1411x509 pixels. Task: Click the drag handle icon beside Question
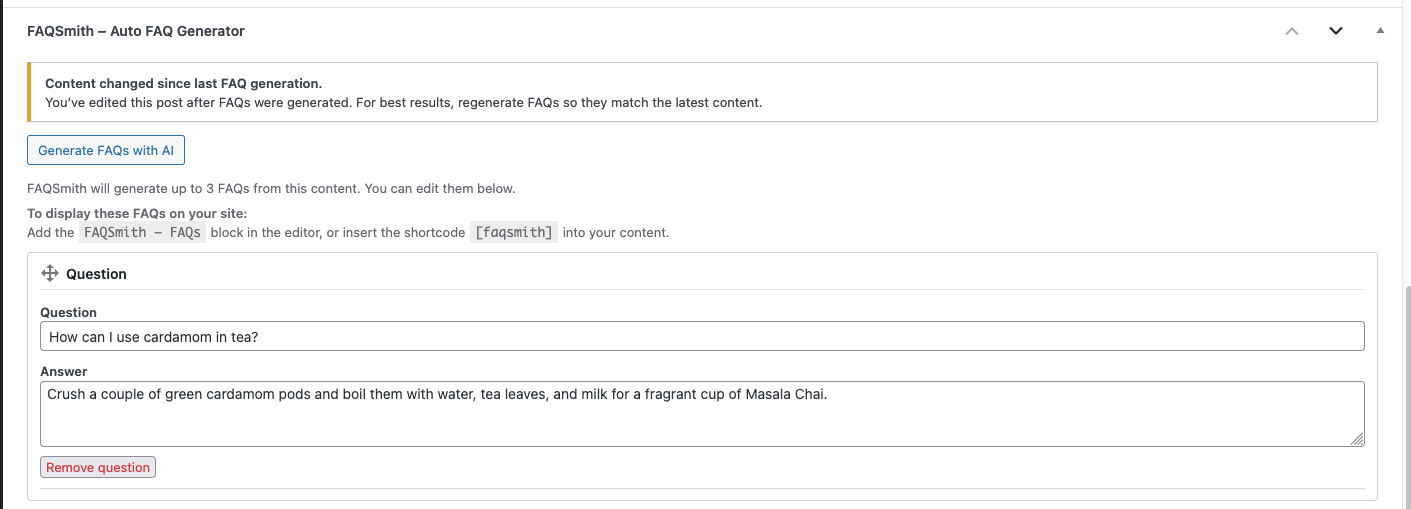pos(50,274)
